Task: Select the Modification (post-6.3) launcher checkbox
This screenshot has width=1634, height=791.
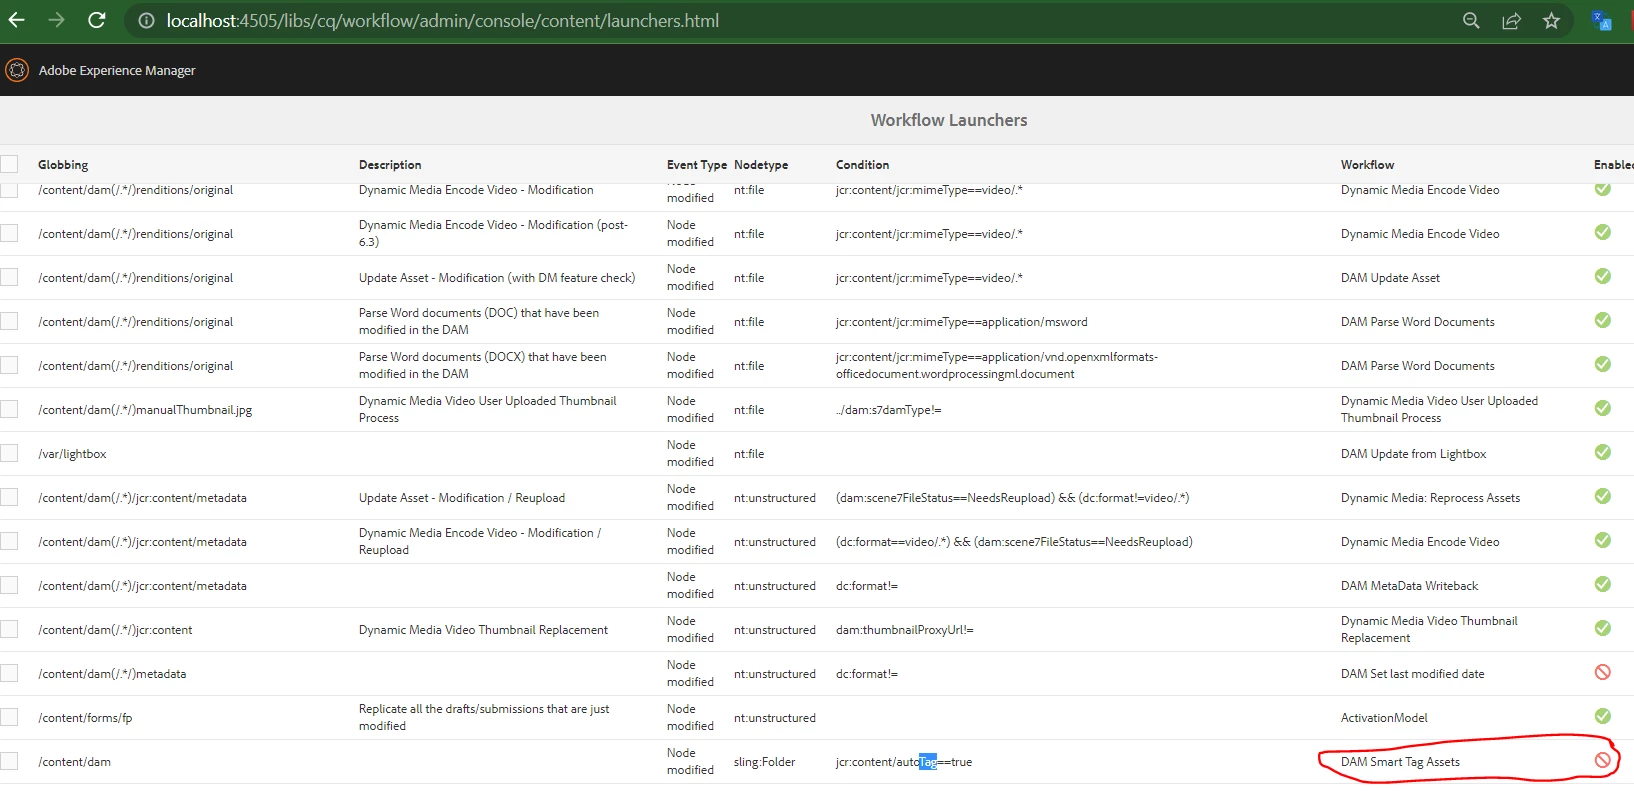Action: click(x=9, y=233)
